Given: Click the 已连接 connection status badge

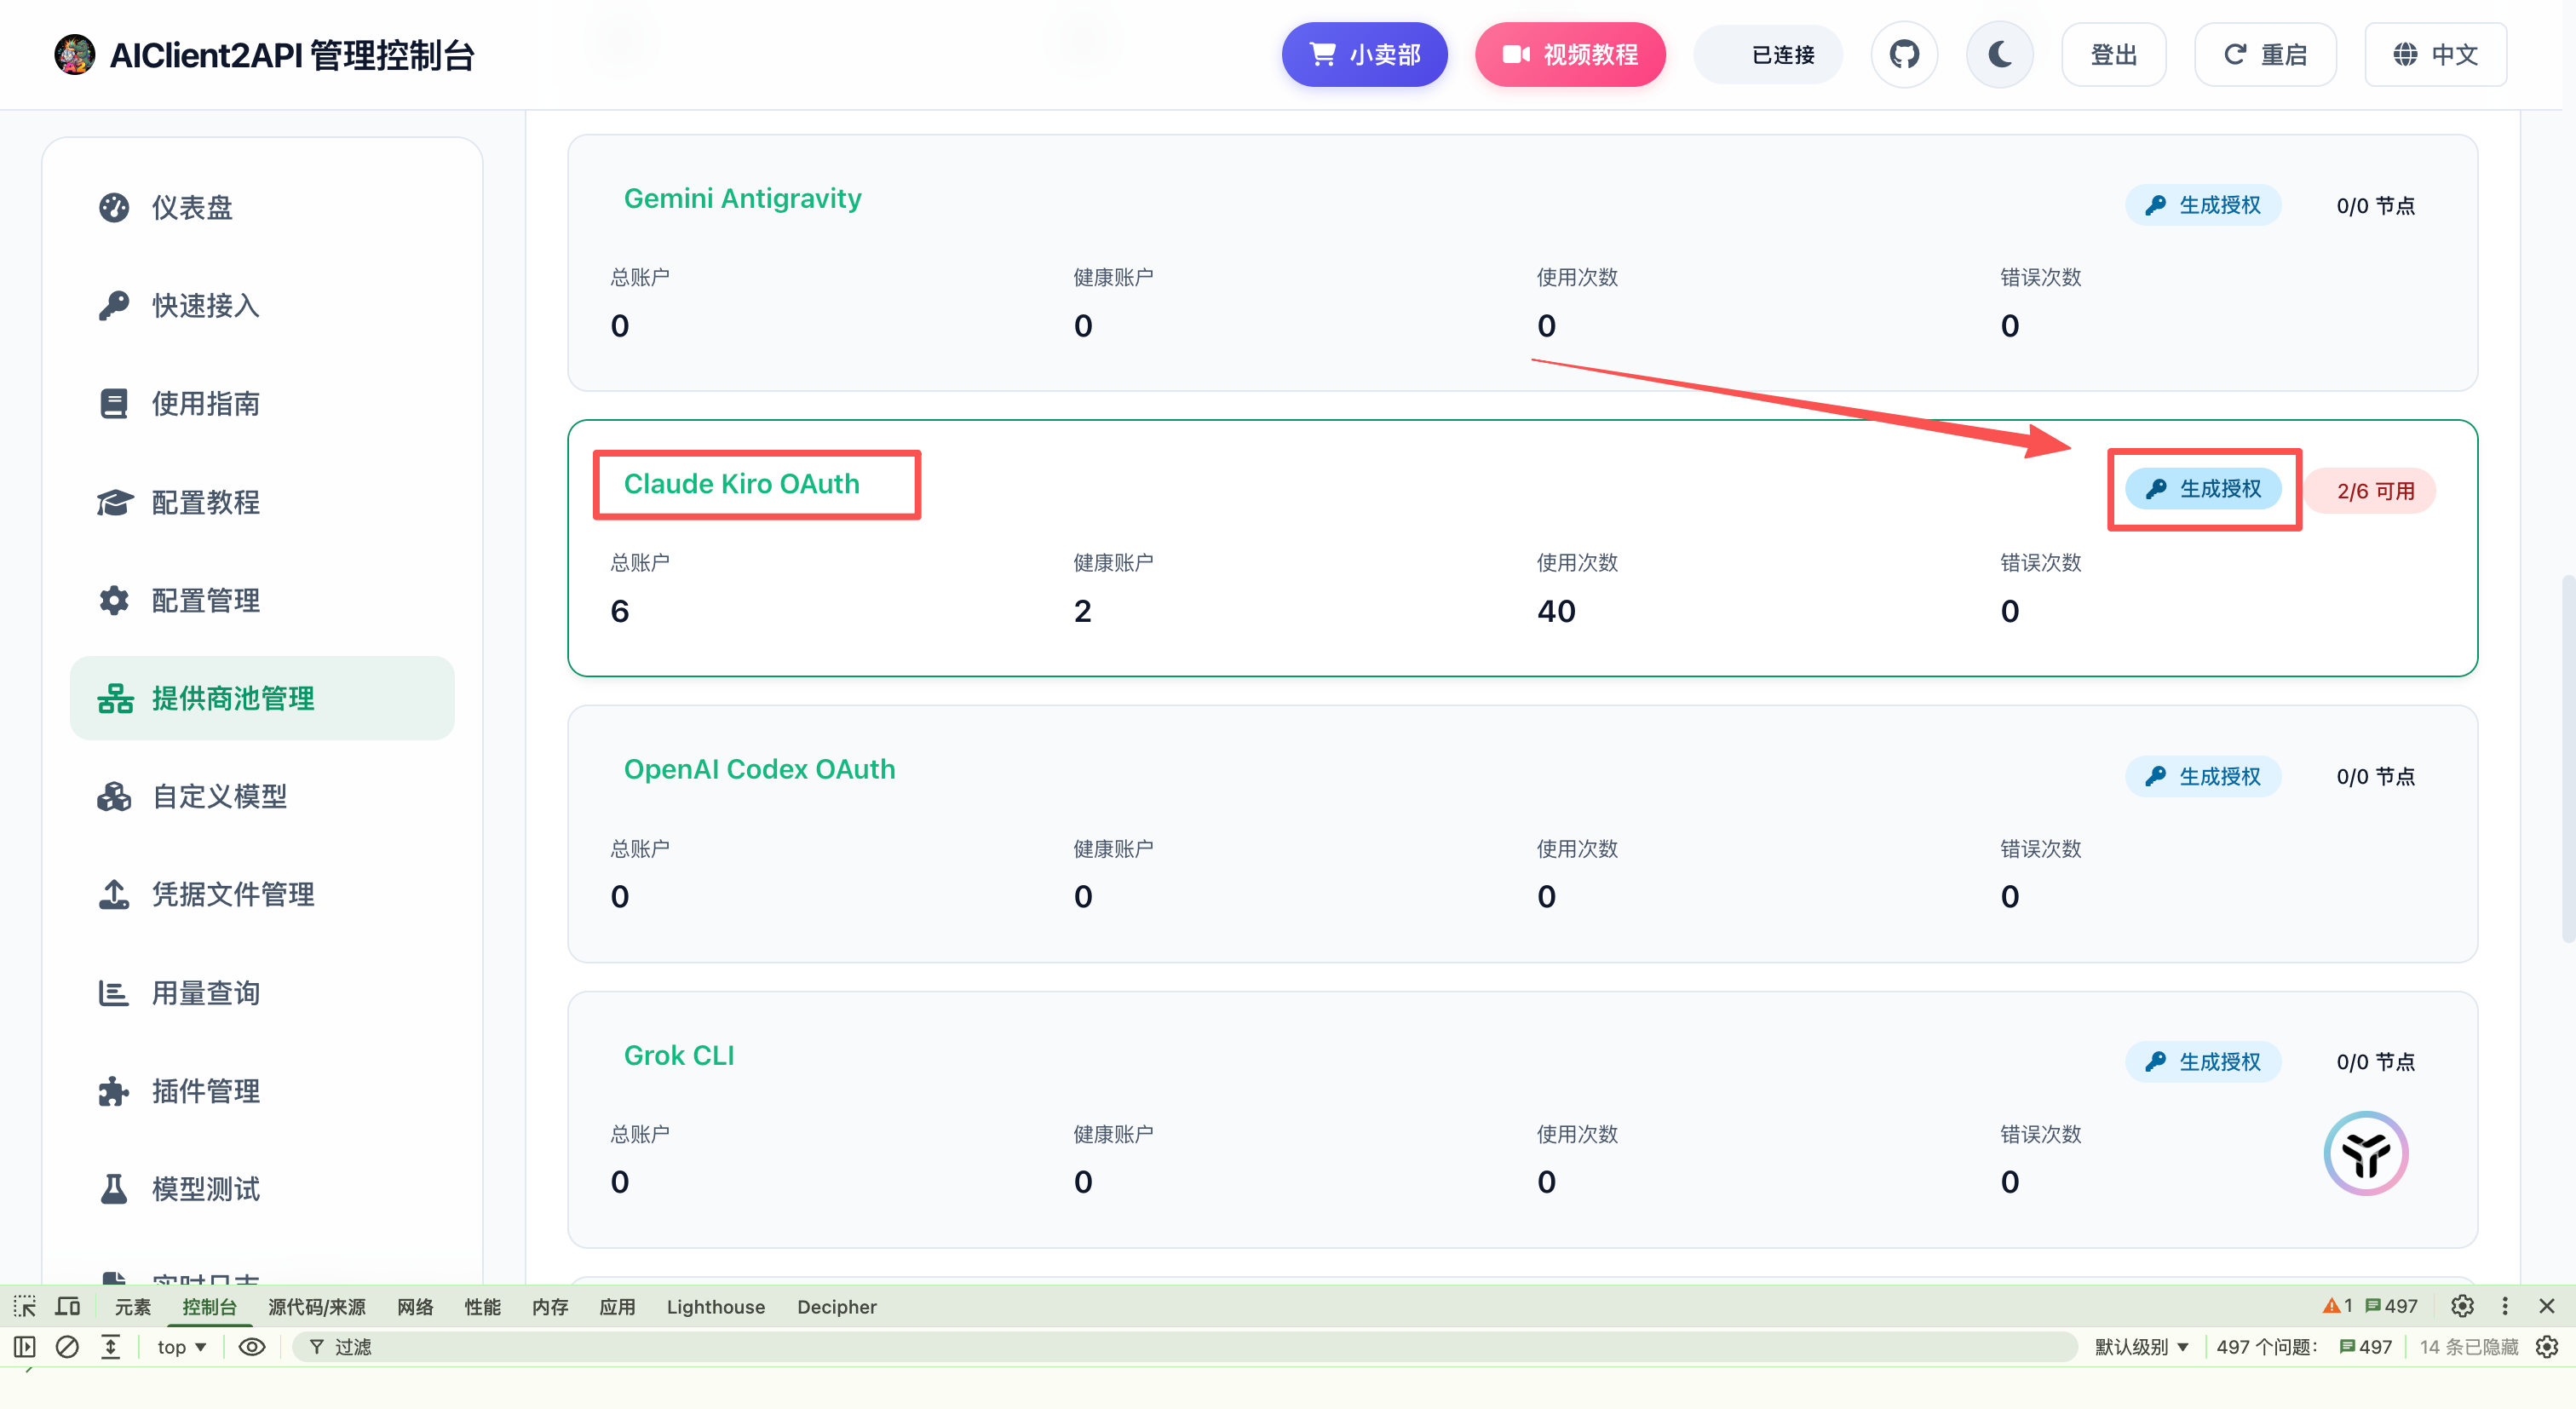Looking at the screenshot, I should click(1768, 54).
